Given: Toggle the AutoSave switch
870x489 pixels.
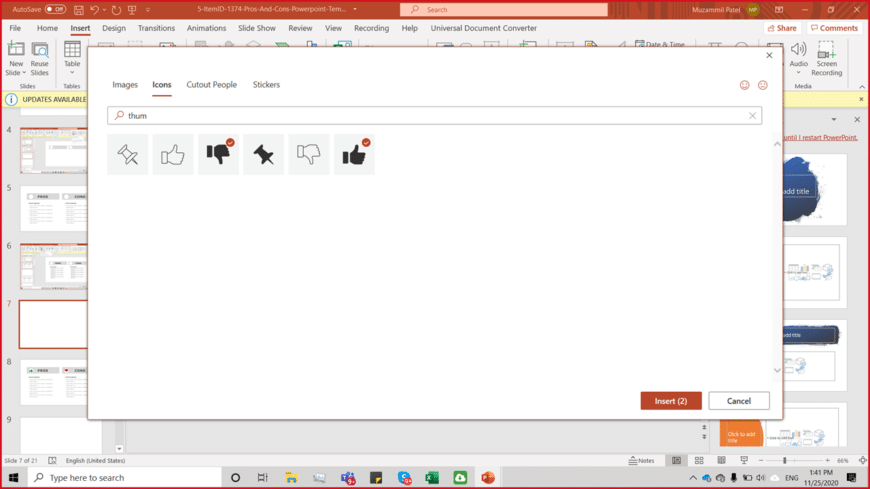Looking at the screenshot, I should pyautogui.click(x=54, y=9).
